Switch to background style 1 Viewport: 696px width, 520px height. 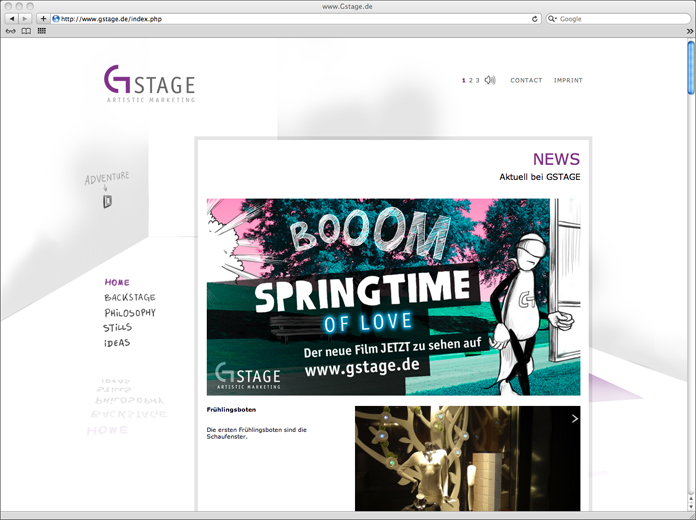point(463,80)
